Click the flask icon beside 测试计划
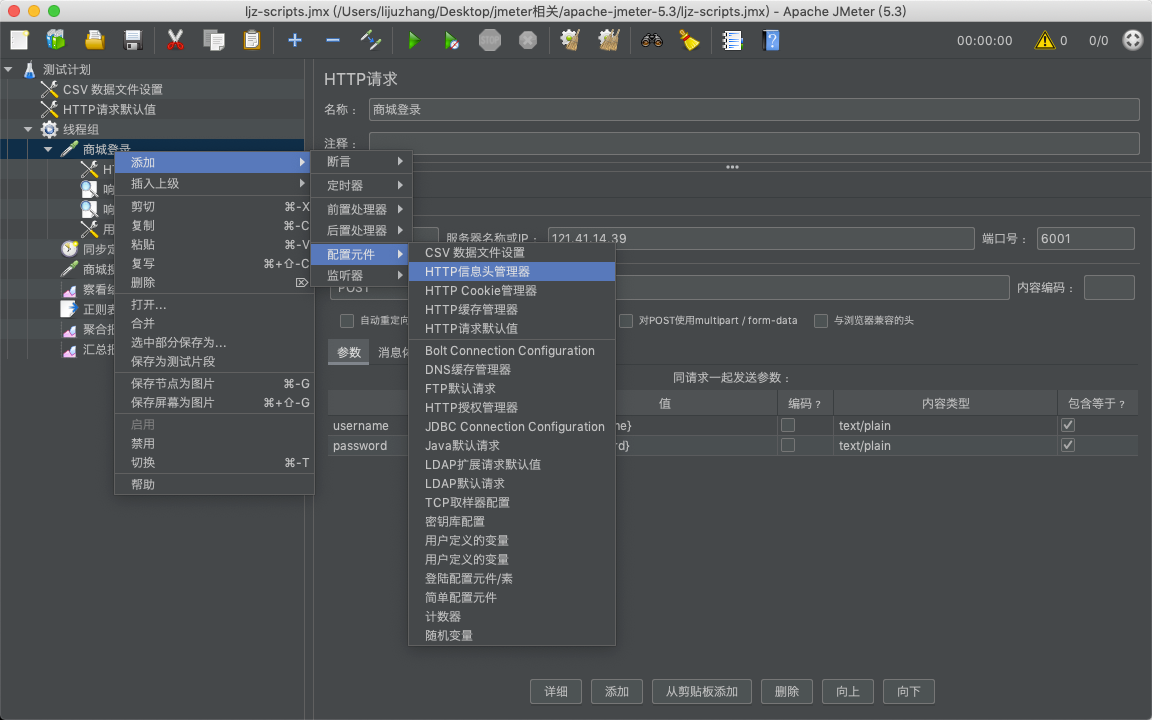This screenshot has height=720, width=1152. point(29,70)
